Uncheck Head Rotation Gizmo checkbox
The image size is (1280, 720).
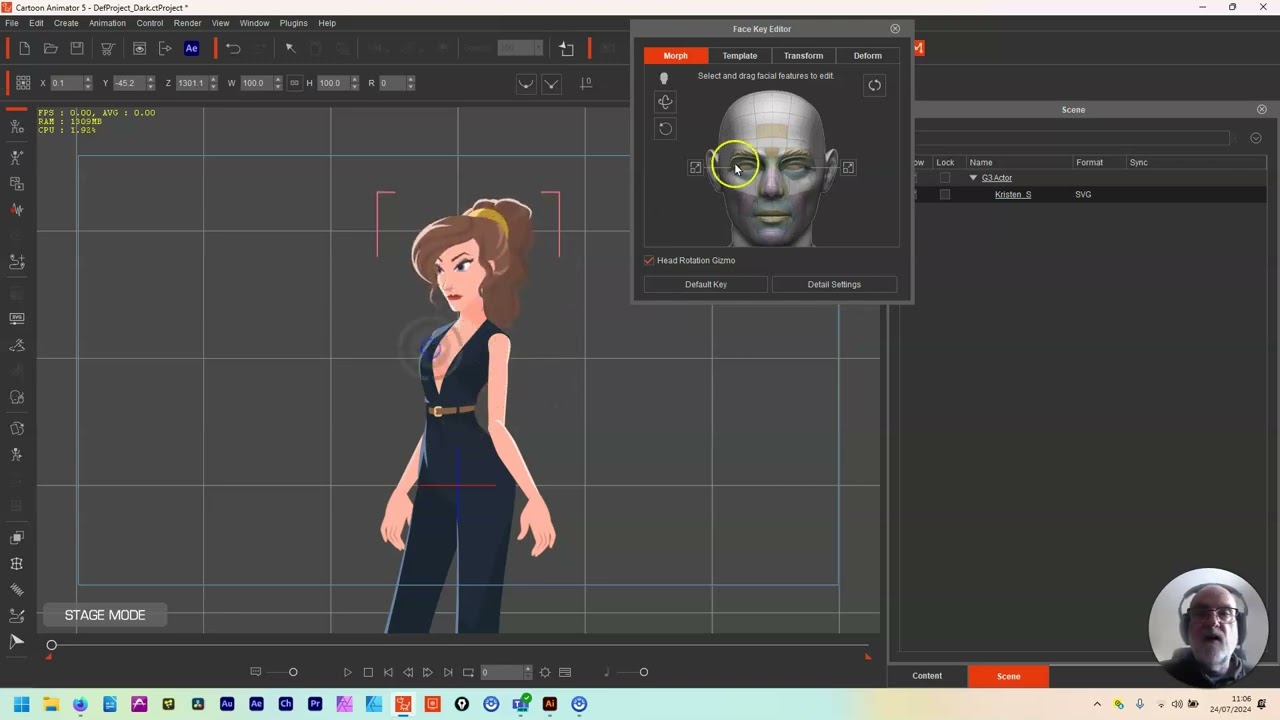coord(649,260)
